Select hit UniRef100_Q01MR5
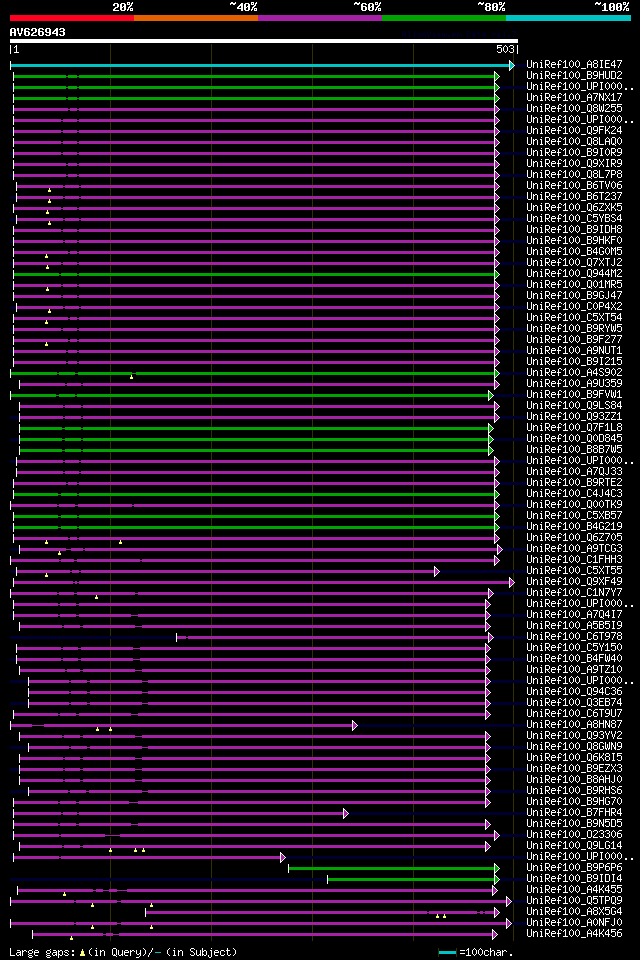The width and height of the screenshot is (640, 960). (x=574, y=285)
